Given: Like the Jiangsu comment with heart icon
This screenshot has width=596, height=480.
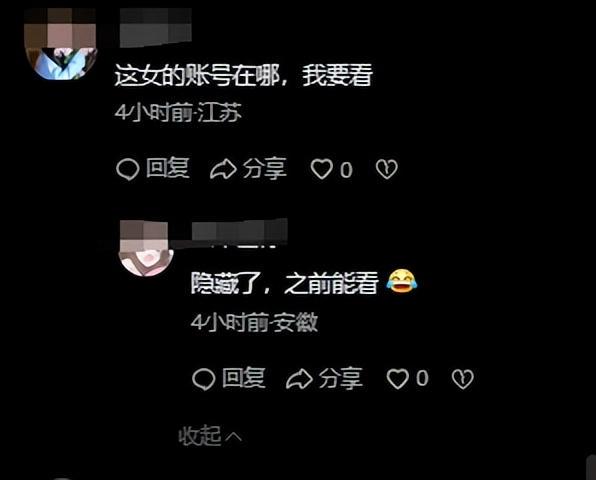Looking at the screenshot, I should (322, 169).
